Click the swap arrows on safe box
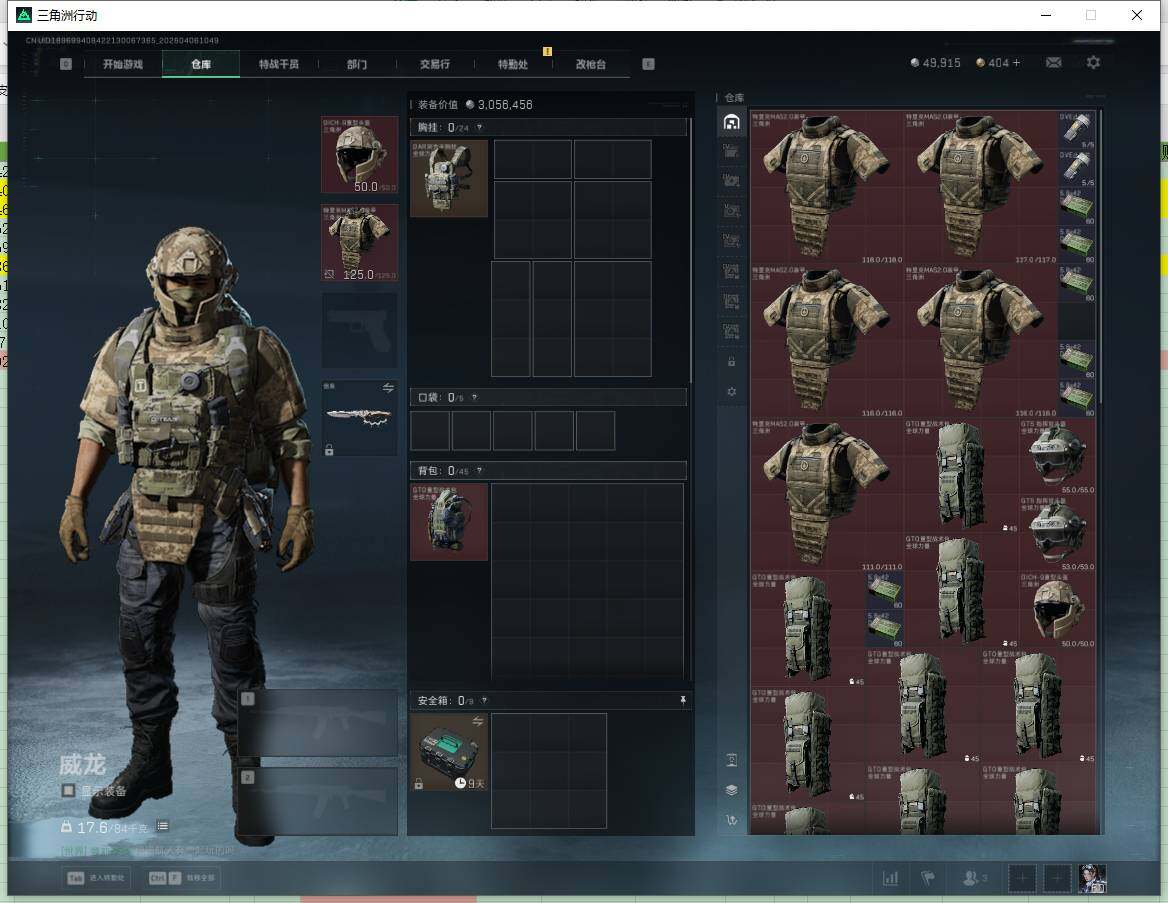 (477, 721)
